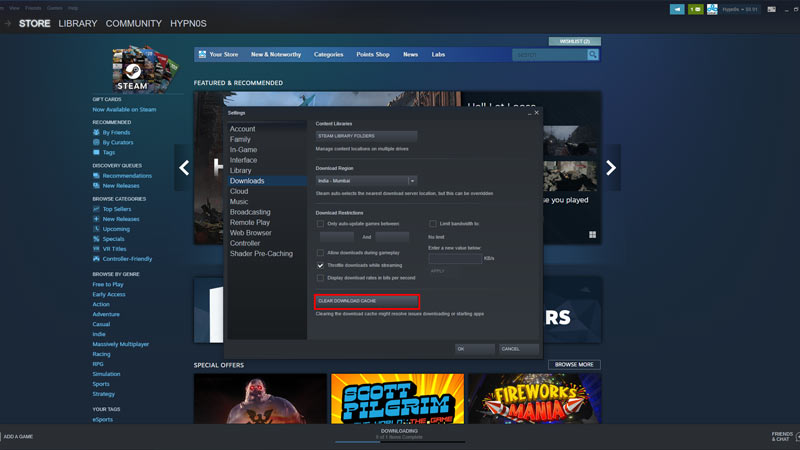Click the discovery Recommendations icon in sidebar

(96, 176)
